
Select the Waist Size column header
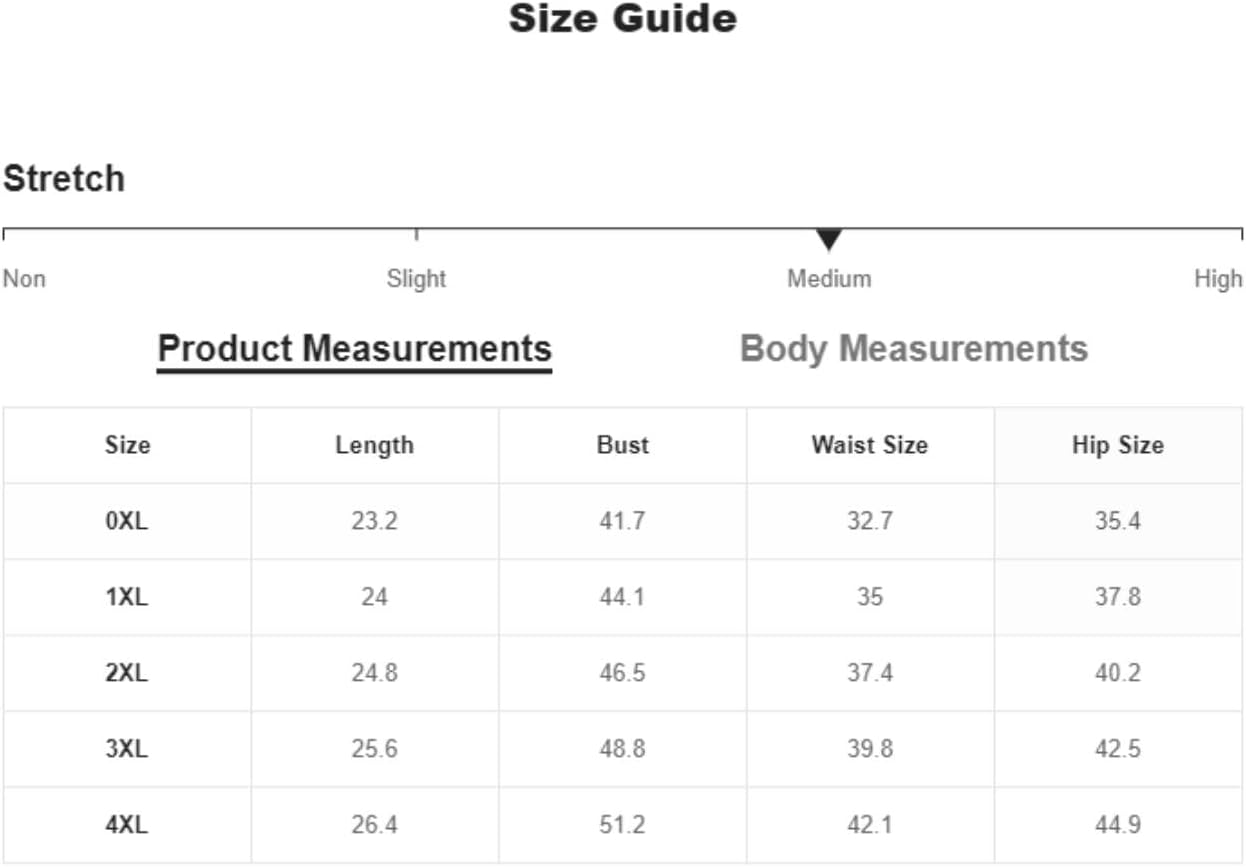(x=870, y=445)
